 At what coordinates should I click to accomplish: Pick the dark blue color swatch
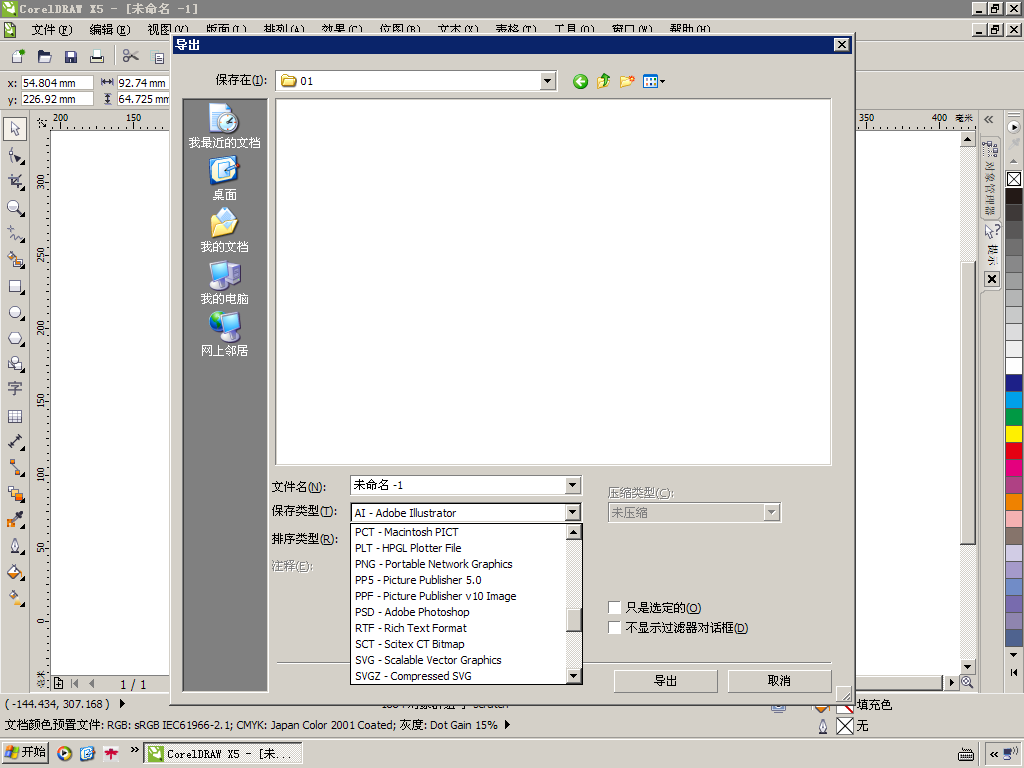1014,383
